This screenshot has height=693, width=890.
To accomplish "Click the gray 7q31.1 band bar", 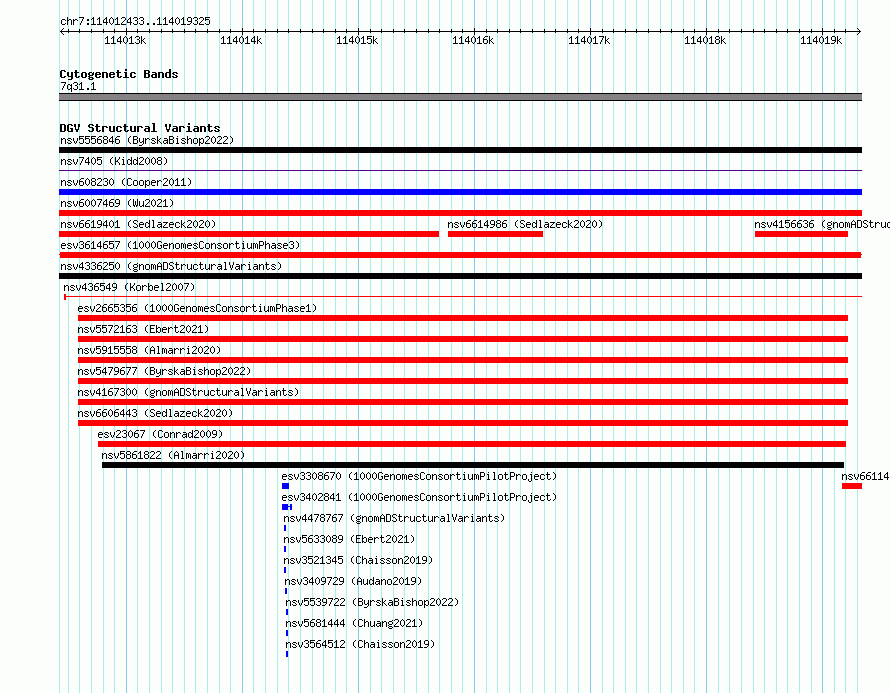I will click(x=460, y=97).
